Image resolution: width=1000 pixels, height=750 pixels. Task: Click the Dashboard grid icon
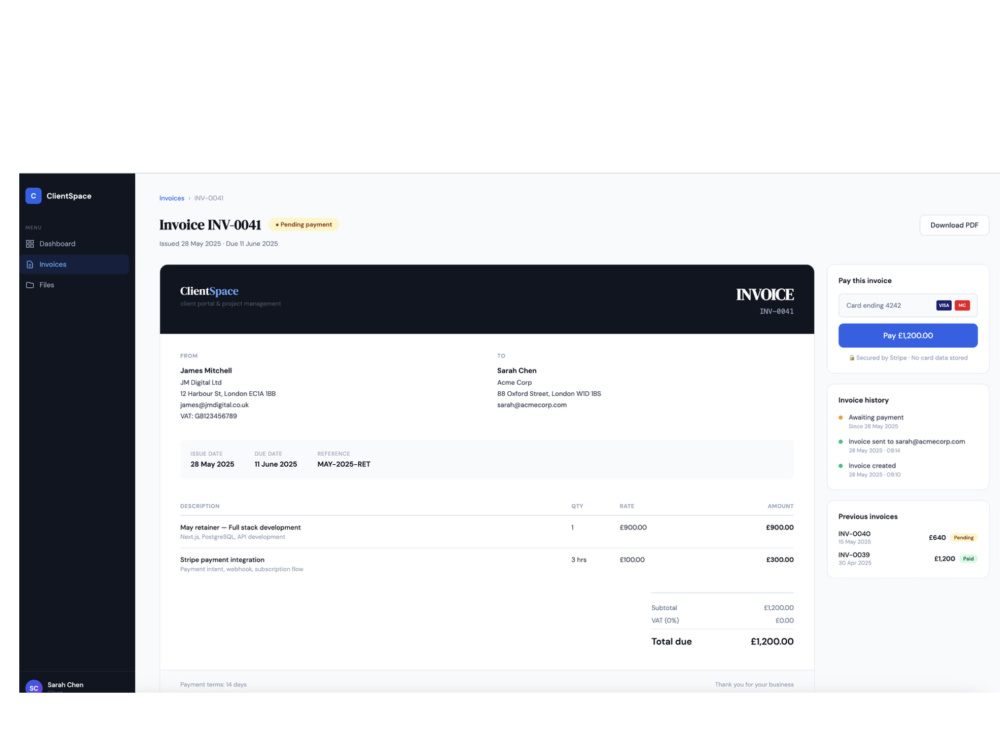[30, 244]
